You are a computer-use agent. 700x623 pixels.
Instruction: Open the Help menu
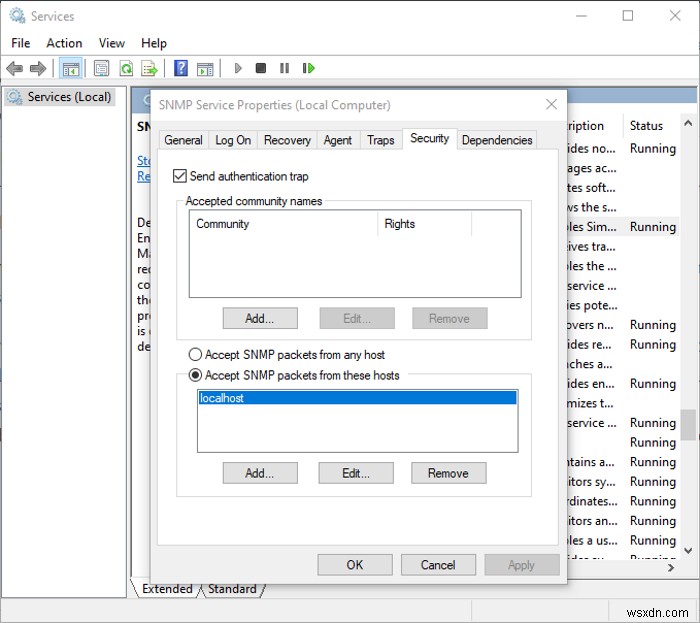click(154, 43)
